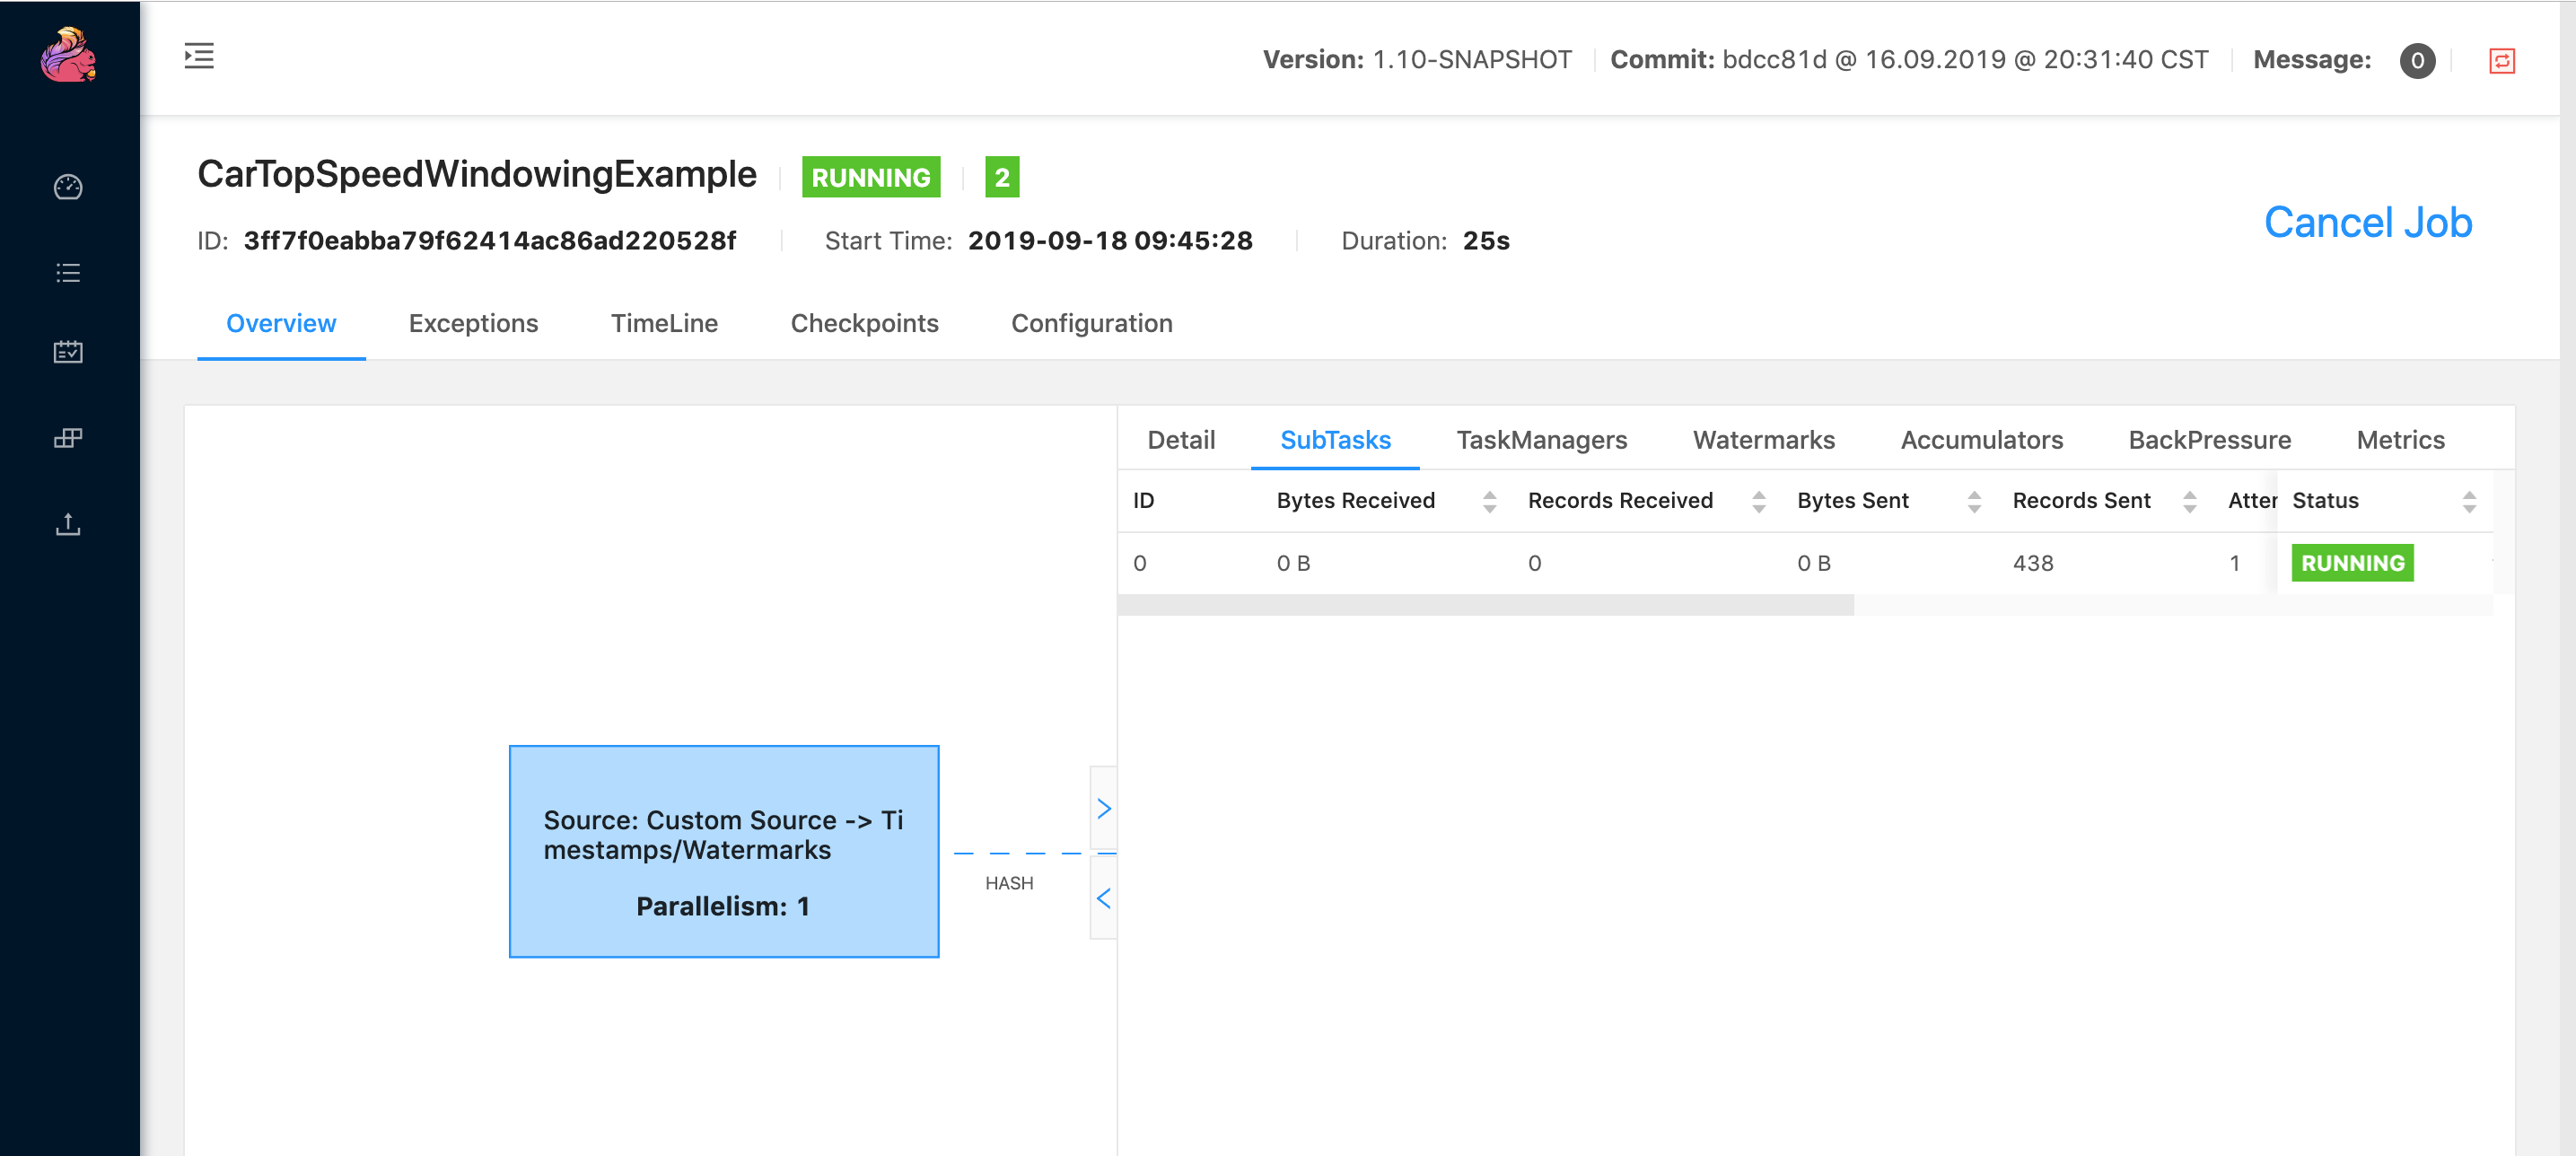Expand panel with right chevron arrow
Viewport: 2576px width, 1156px height.
(1103, 808)
